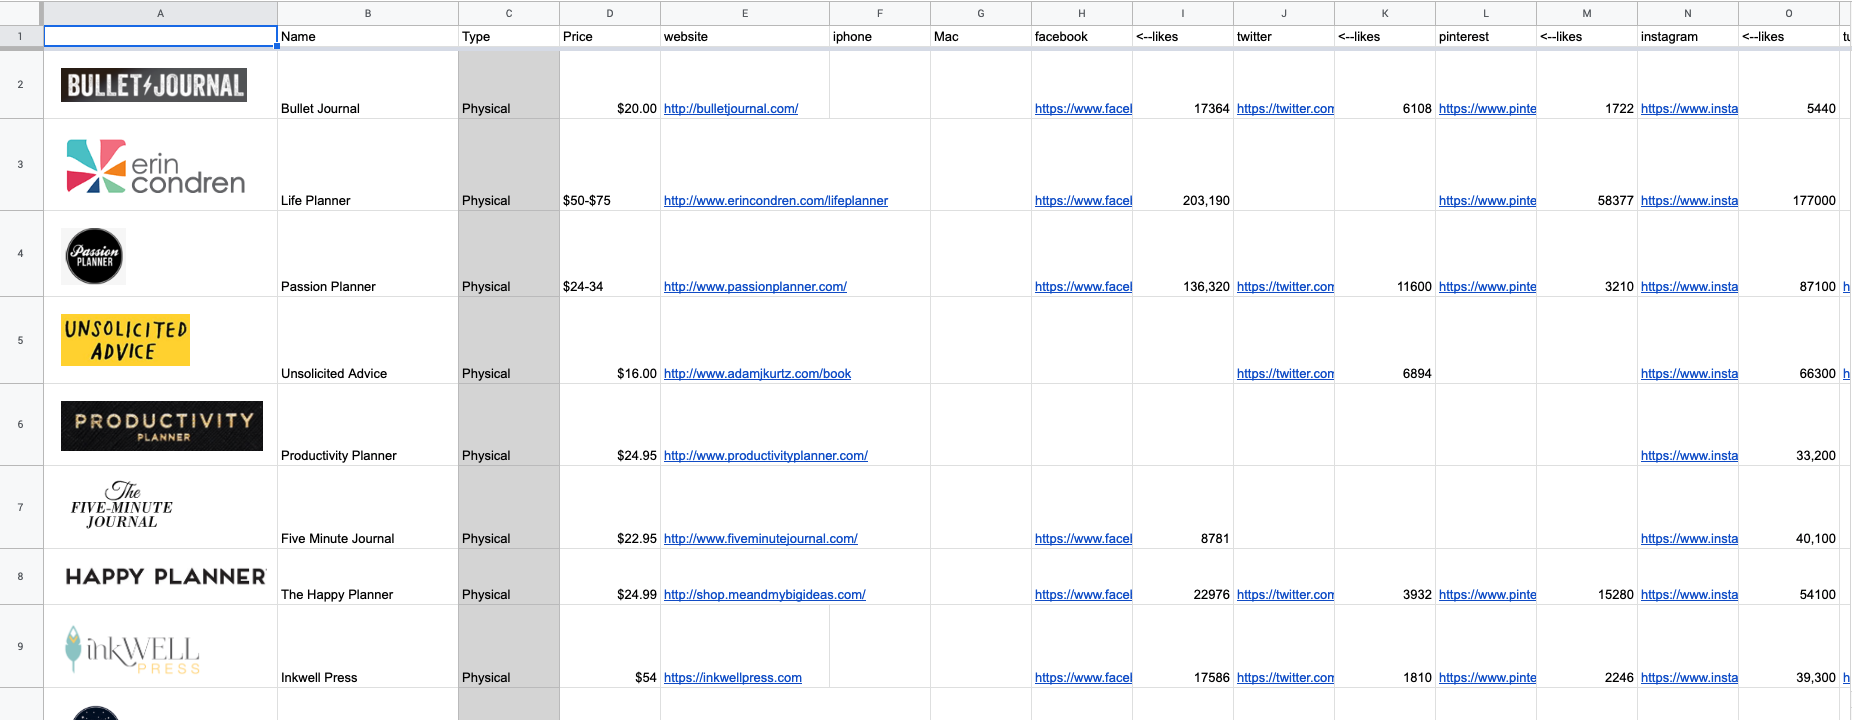1852x720 pixels.
Task: Follow the passionplanner.com website link
Action: tap(755, 287)
